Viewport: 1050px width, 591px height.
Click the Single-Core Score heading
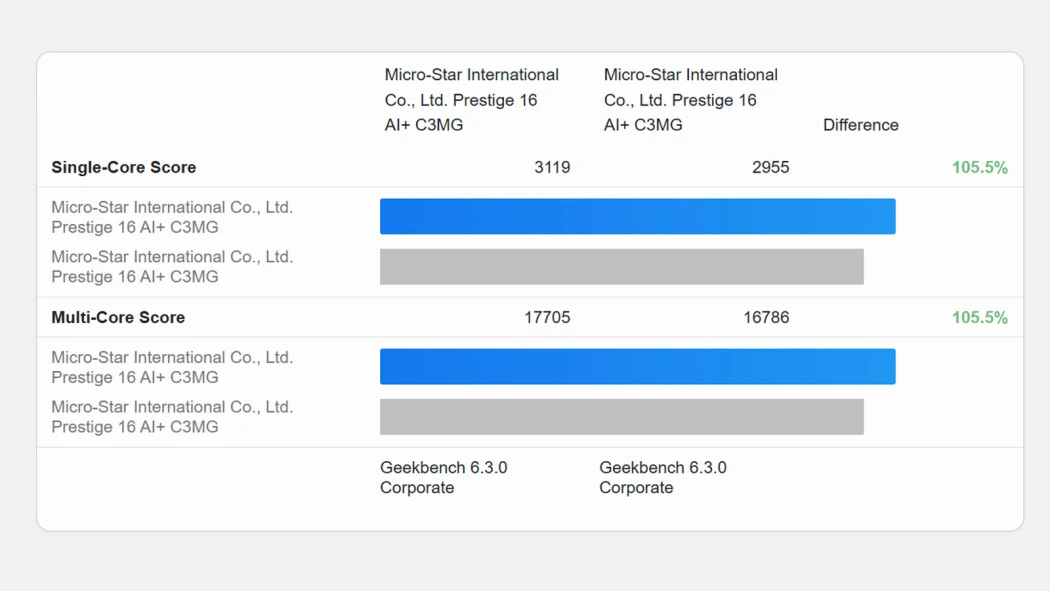[x=124, y=167]
